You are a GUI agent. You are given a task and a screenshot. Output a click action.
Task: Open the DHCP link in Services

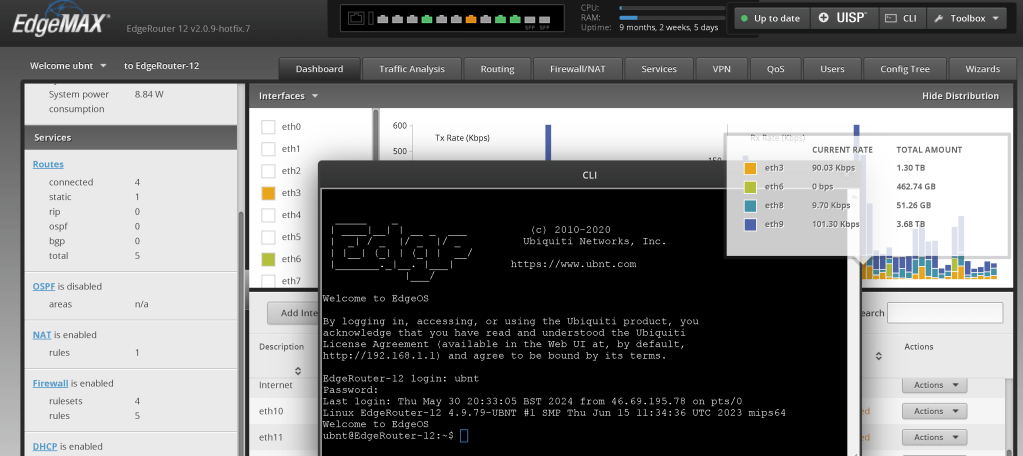pyautogui.click(x=45, y=447)
